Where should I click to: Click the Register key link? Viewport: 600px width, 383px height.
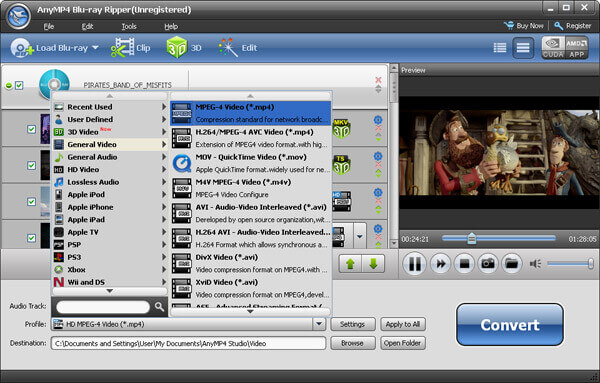[x=572, y=26]
